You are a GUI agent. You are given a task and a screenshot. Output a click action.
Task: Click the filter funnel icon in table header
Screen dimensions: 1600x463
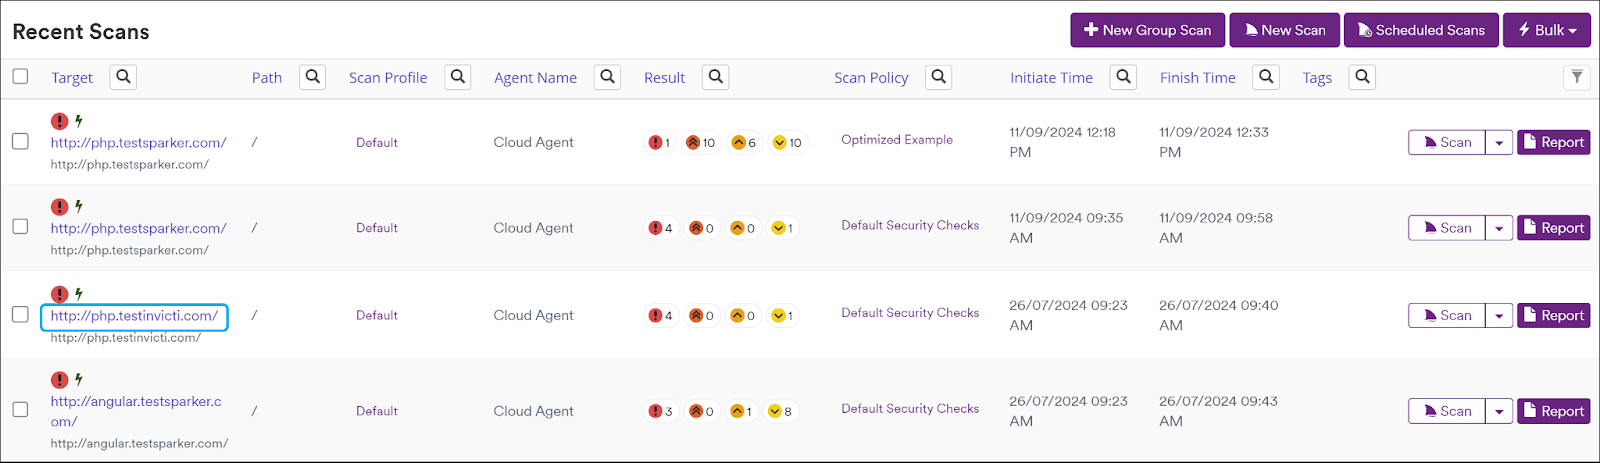coord(1576,77)
